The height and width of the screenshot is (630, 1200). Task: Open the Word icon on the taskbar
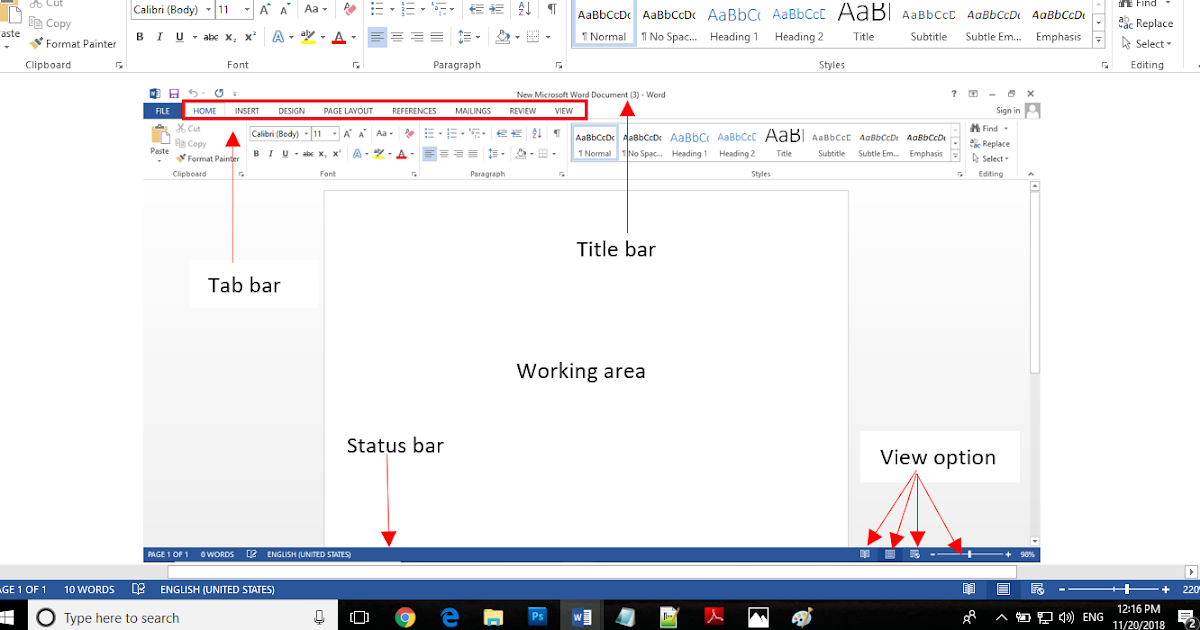[582, 616]
